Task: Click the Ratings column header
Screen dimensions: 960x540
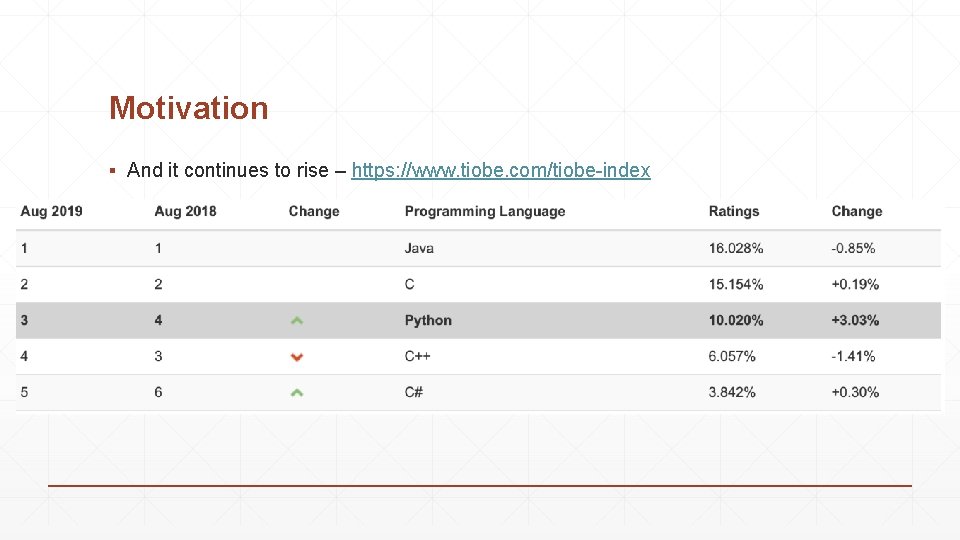Action: pyautogui.click(x=734, y=212)
